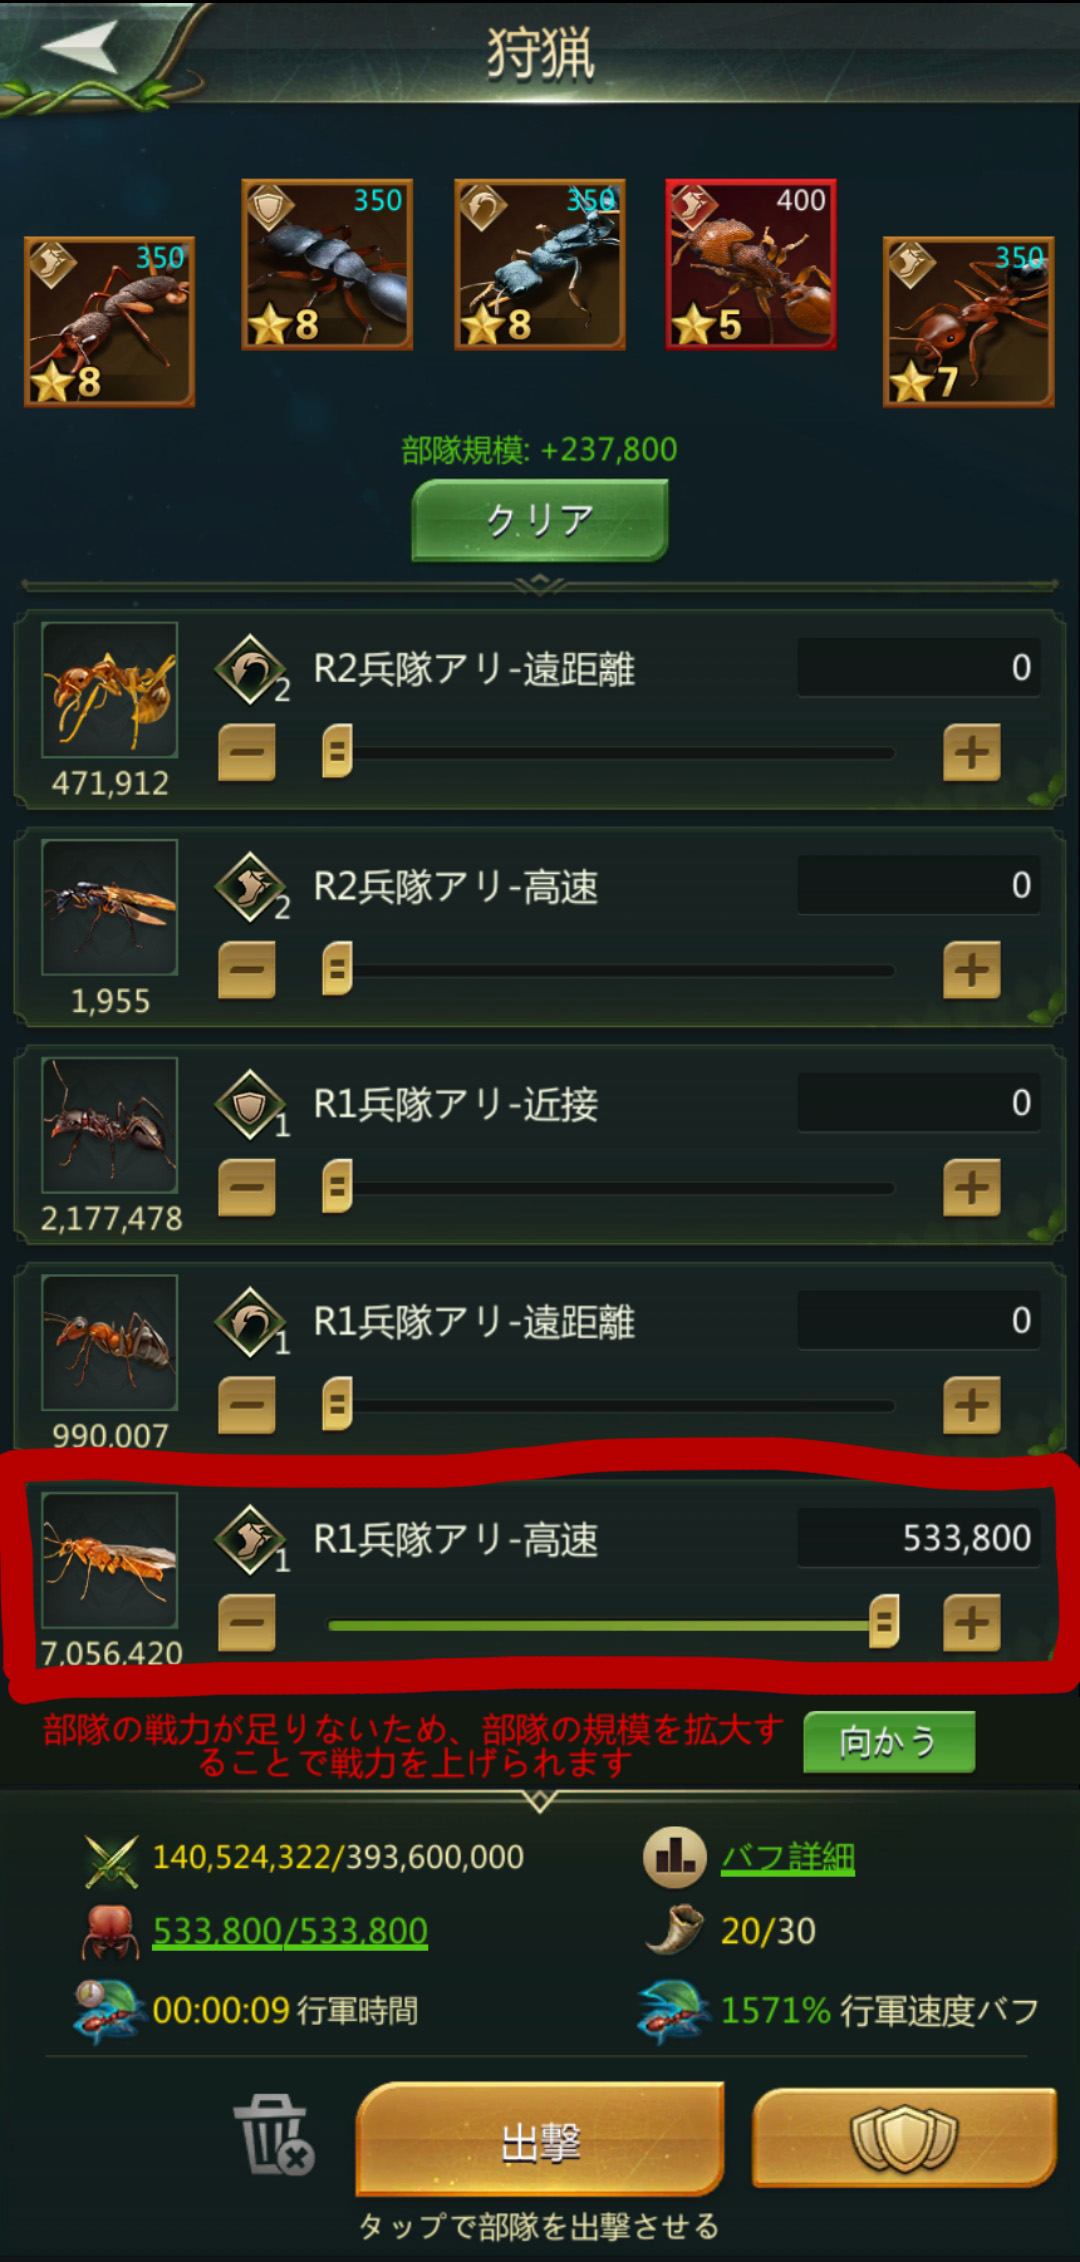1080x2262 pixels.
Task: Increase R2 ranged troops with plus
Action: coord(972,752)
